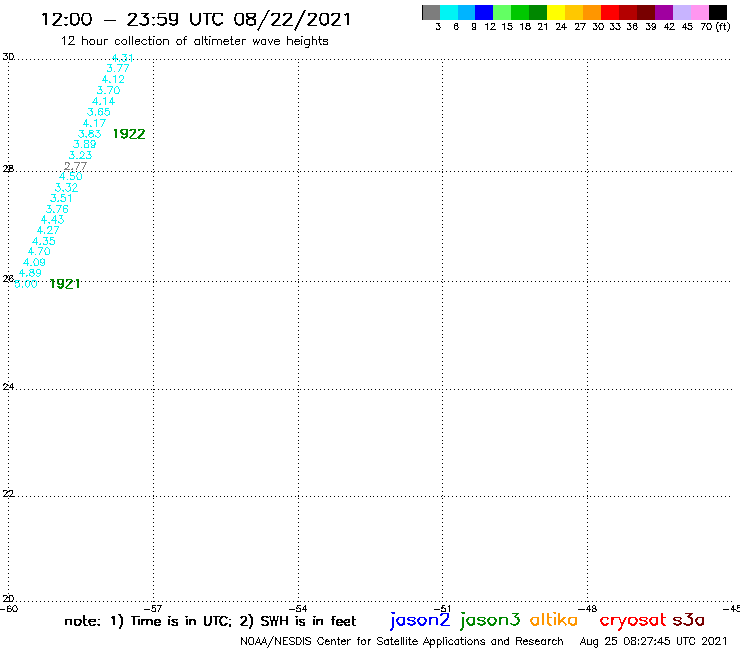The width and height of the screenshot is (740, 650).
Task: Click the longitude -51 axis label
Action: tap(442, 609)
